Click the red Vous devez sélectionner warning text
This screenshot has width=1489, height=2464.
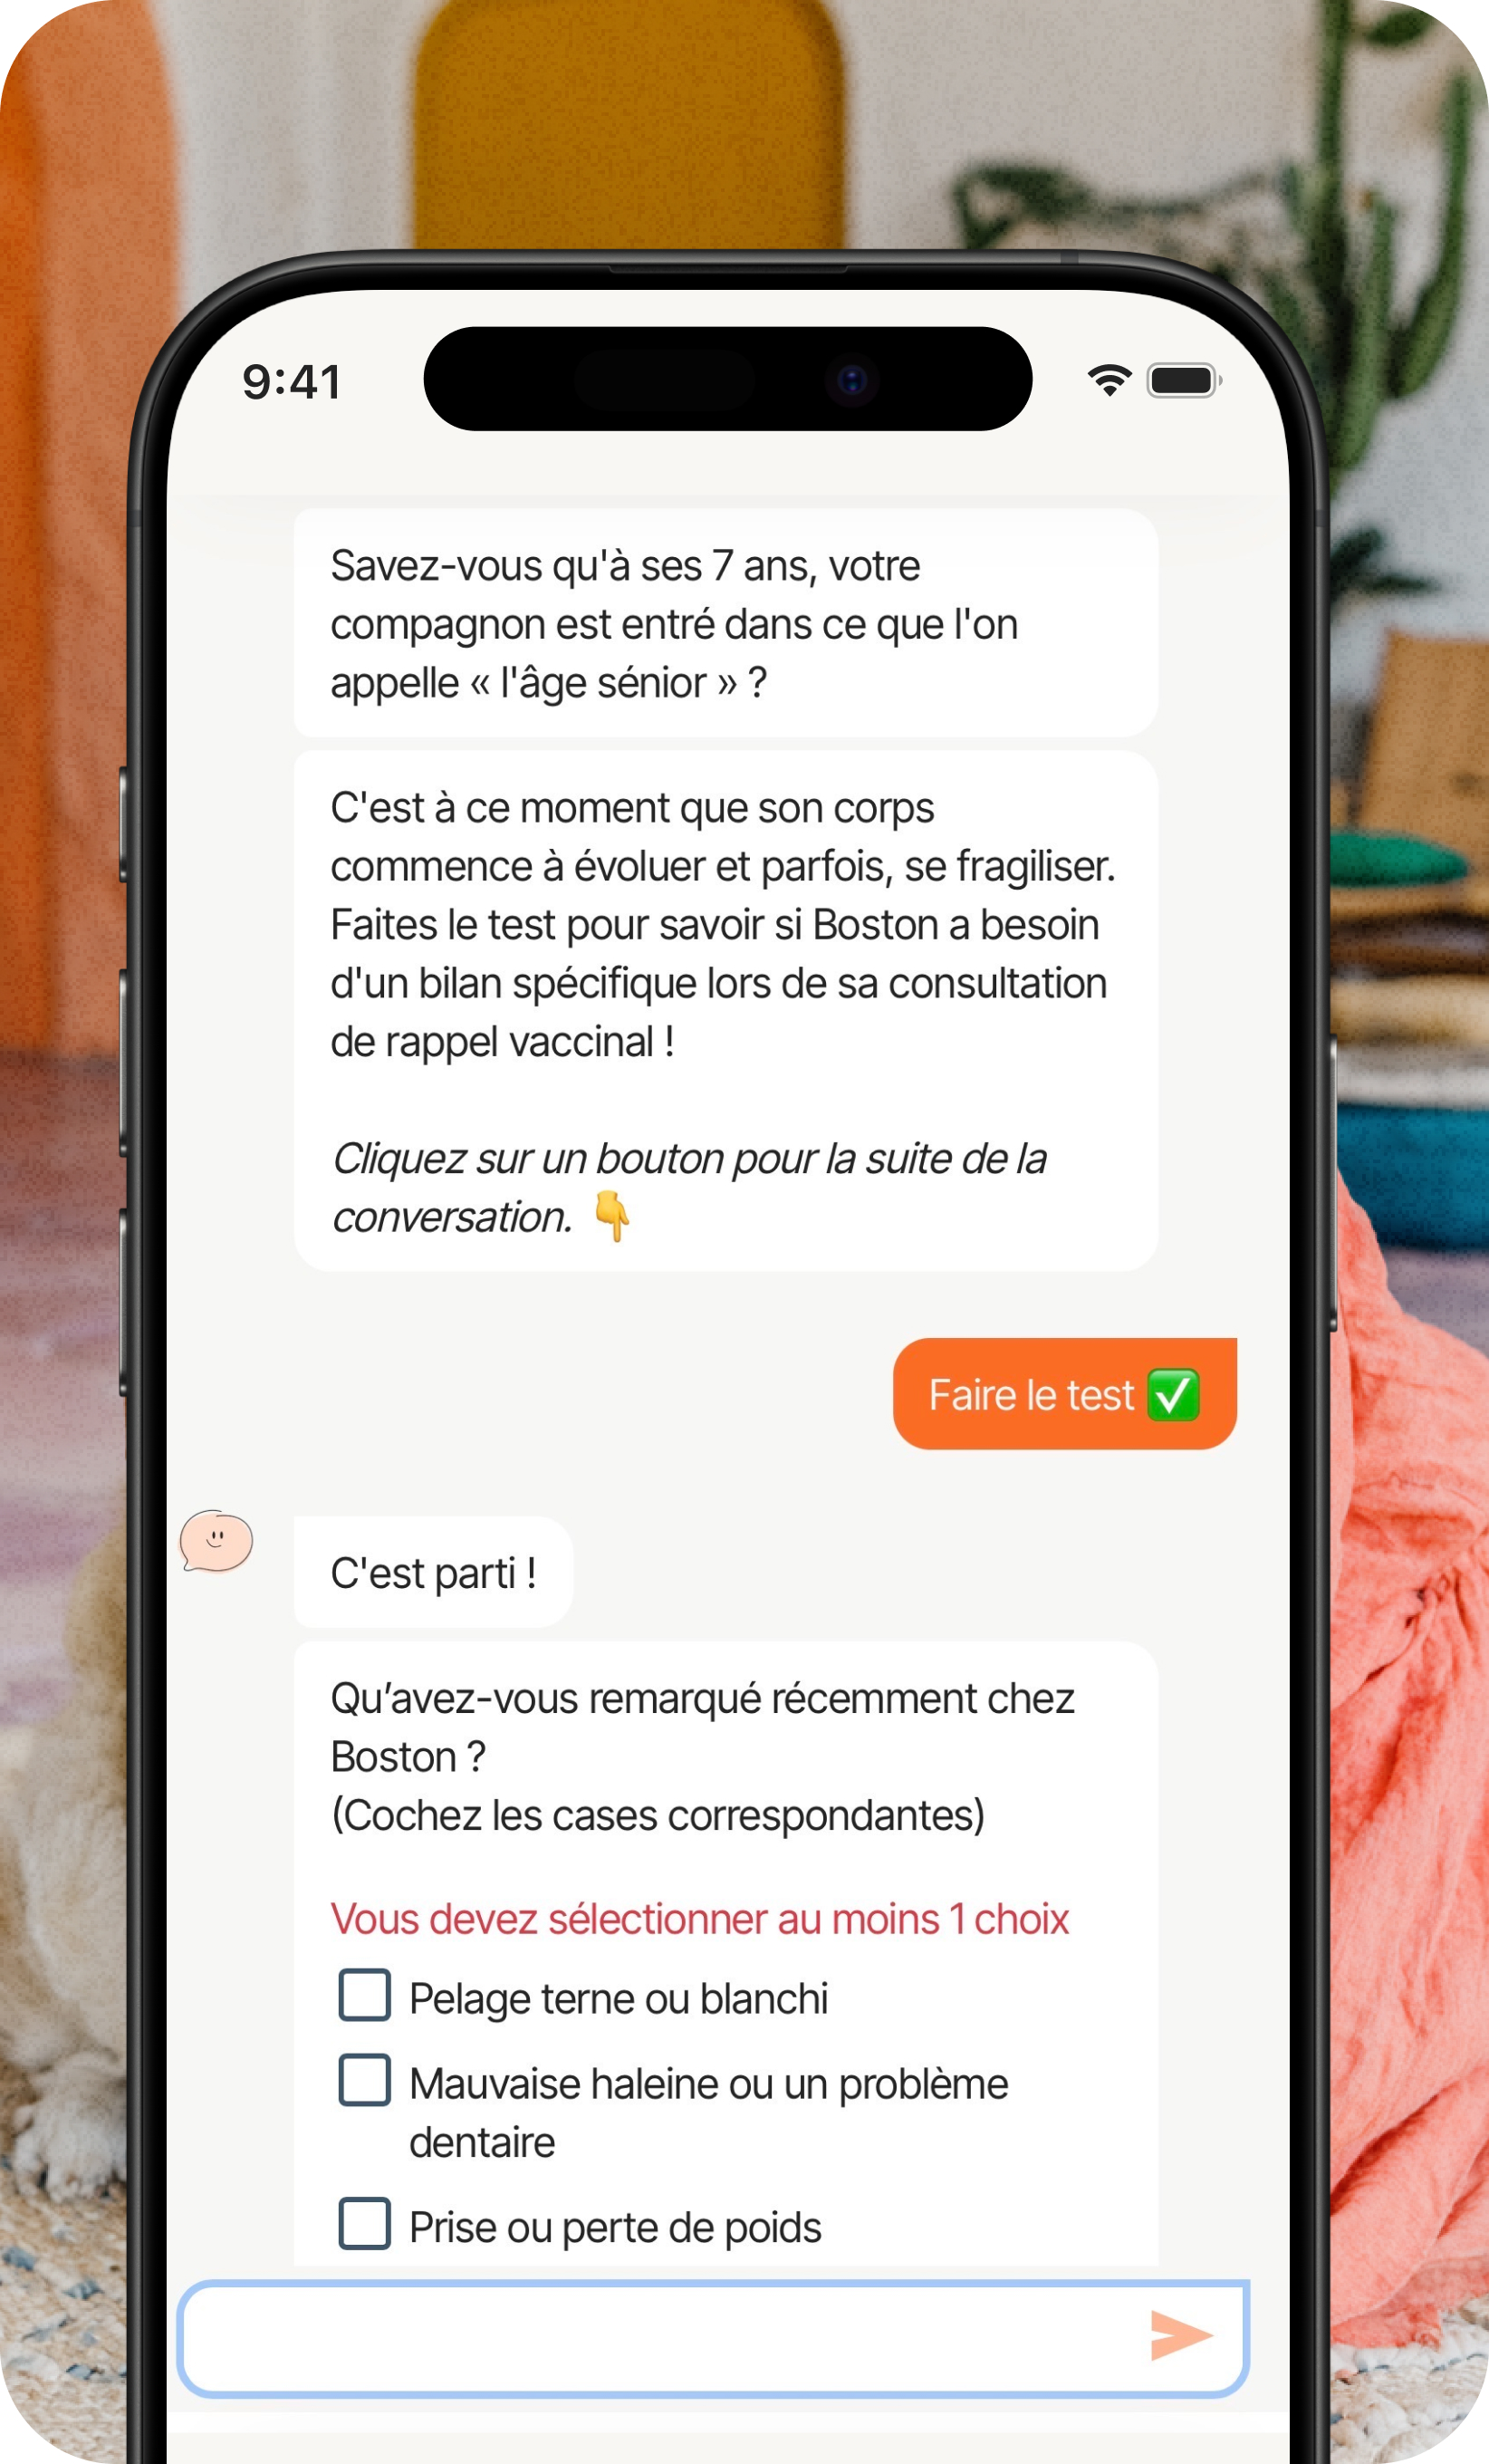coord(700,1919)
